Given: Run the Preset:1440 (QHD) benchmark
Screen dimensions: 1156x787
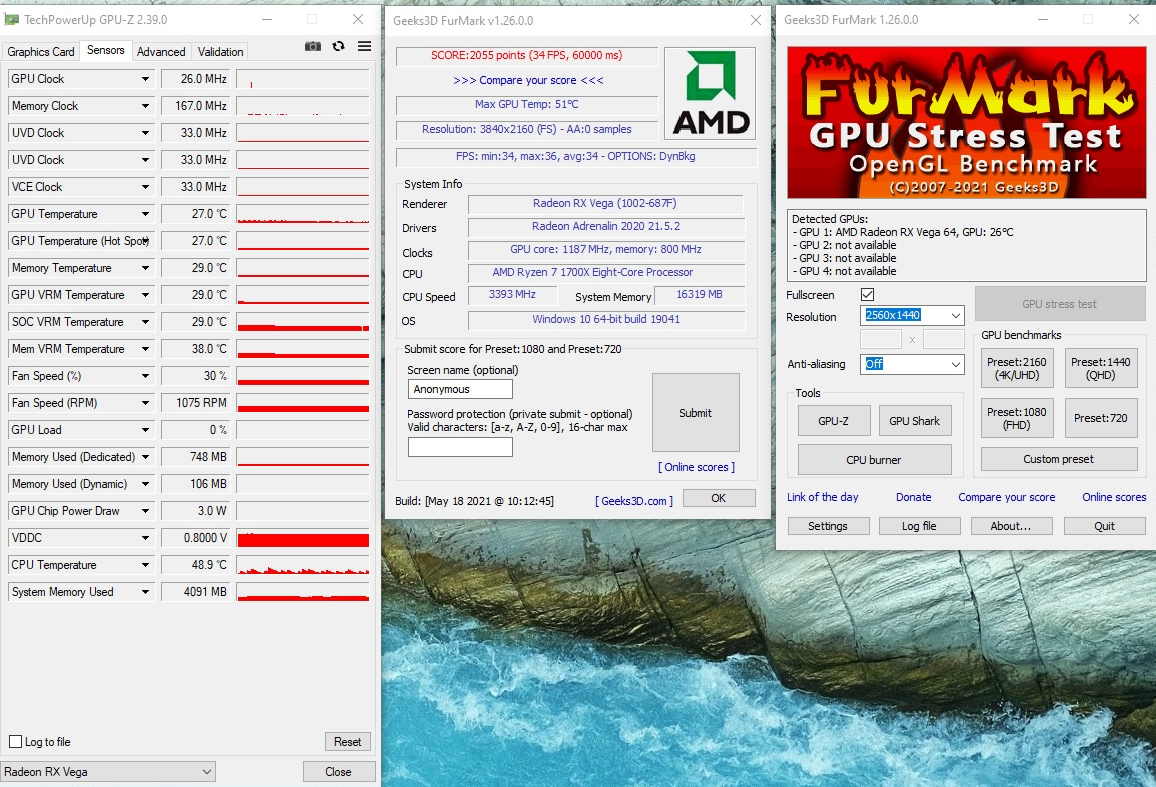Looking at the screenshot, I should 1101,368.
